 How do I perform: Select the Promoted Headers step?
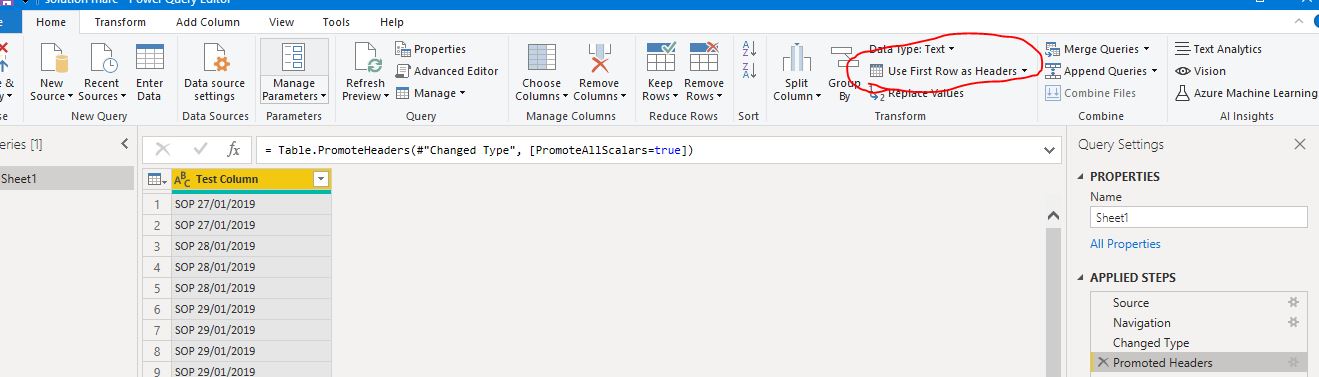click(x=1199, y=362)
